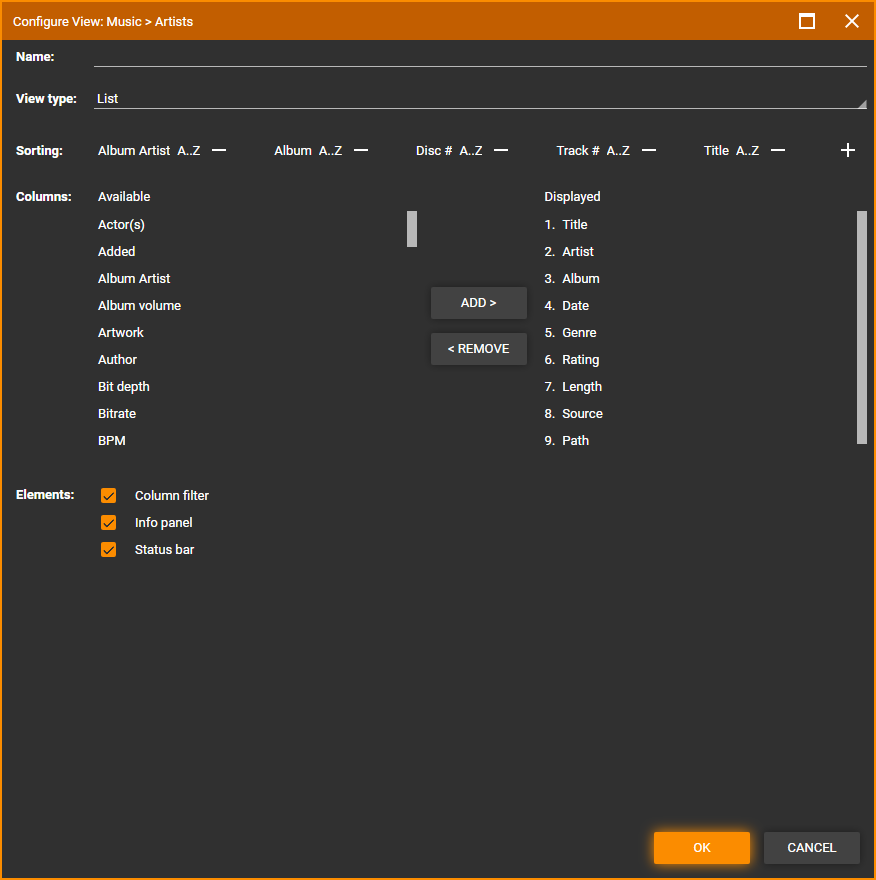Select Genre in the Displayed columns list
The image size is (876, 880).
(x=579, y=333)
